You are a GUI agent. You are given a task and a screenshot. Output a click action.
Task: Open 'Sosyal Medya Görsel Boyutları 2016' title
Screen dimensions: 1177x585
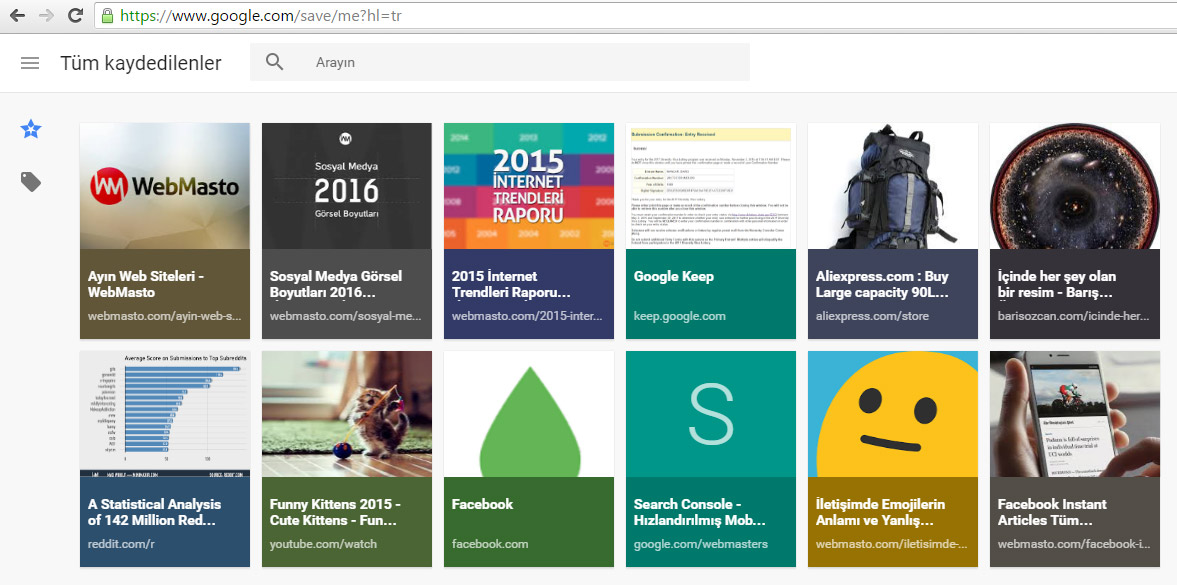tap(336, 284)
